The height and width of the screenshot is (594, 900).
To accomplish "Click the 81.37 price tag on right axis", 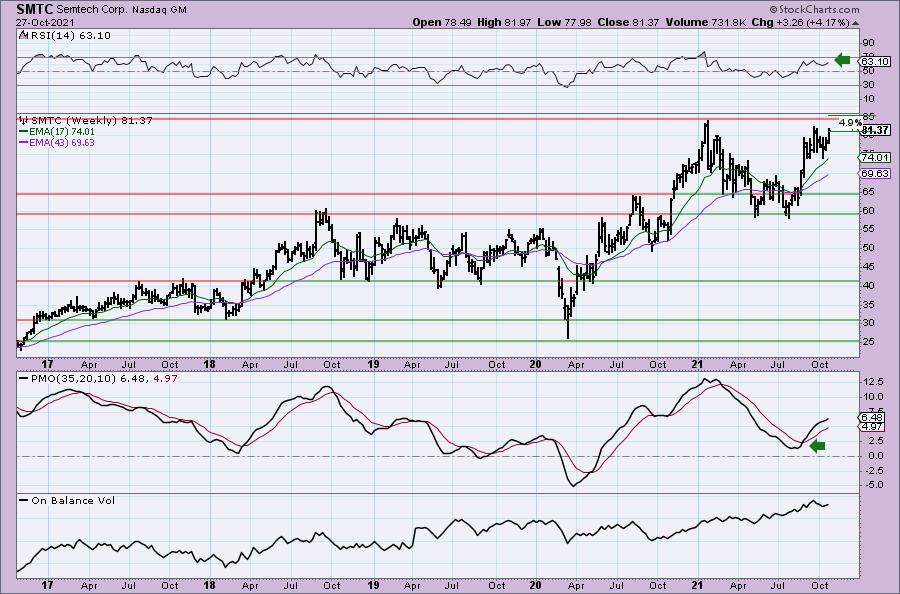I will (875, 131).
